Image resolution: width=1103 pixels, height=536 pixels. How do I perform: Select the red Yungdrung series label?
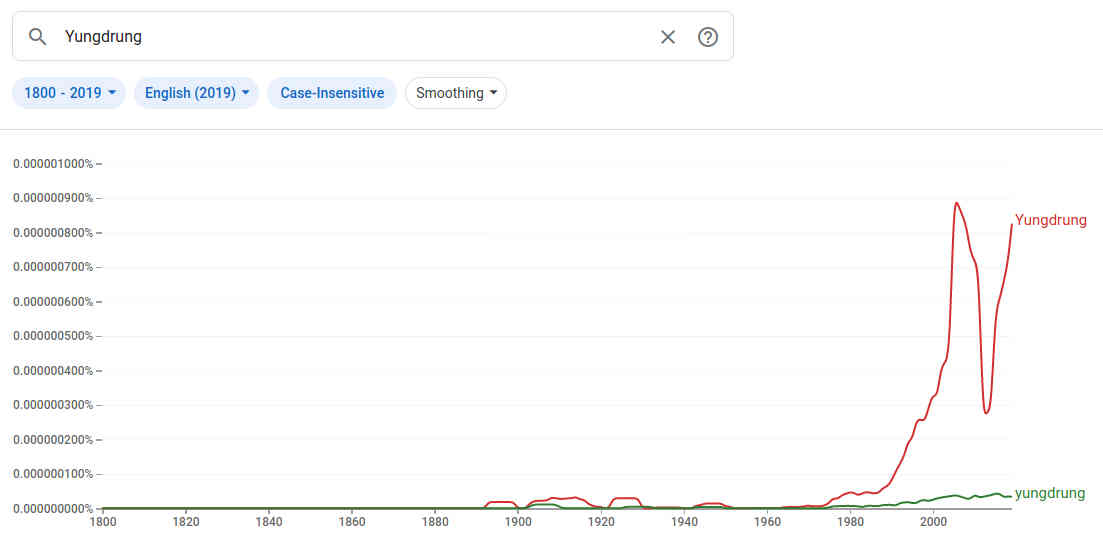pos(1050,220)
